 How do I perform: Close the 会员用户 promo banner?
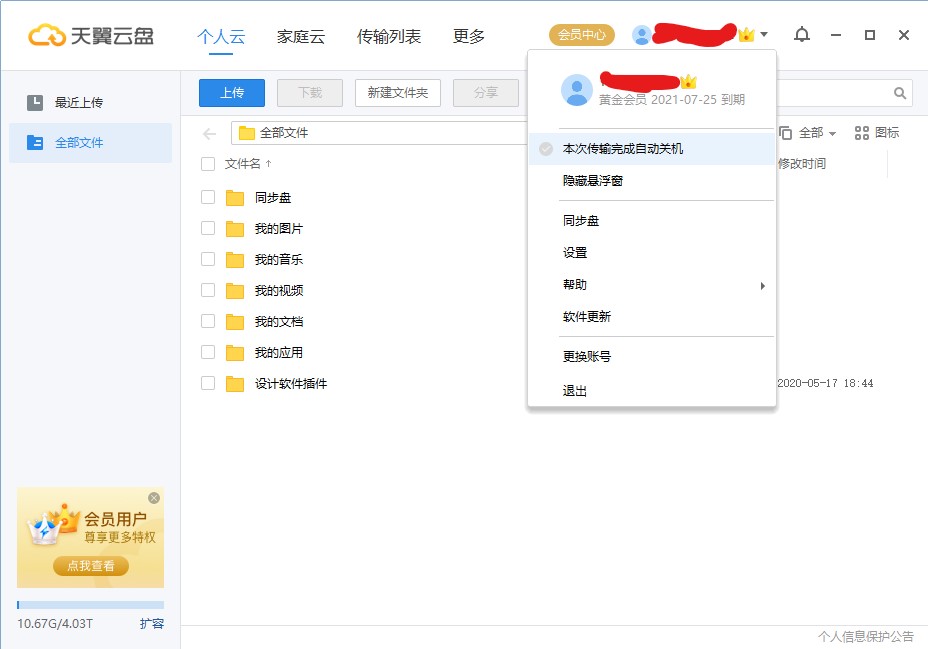[154, 498]
